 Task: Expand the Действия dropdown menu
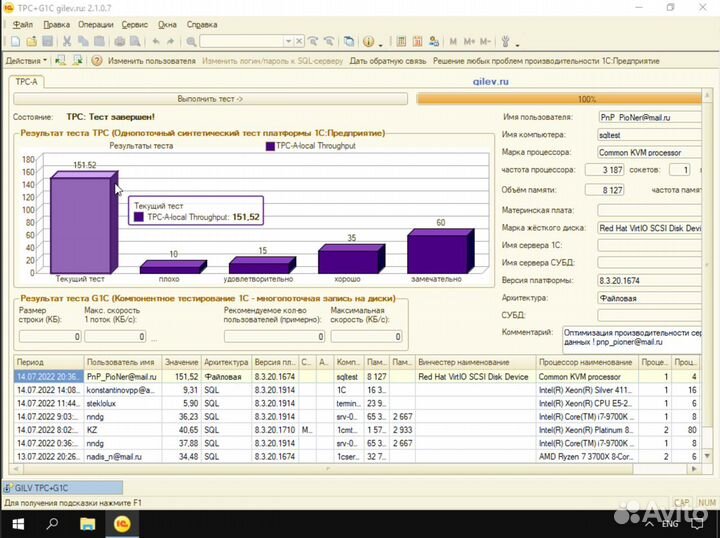[25, 60]
